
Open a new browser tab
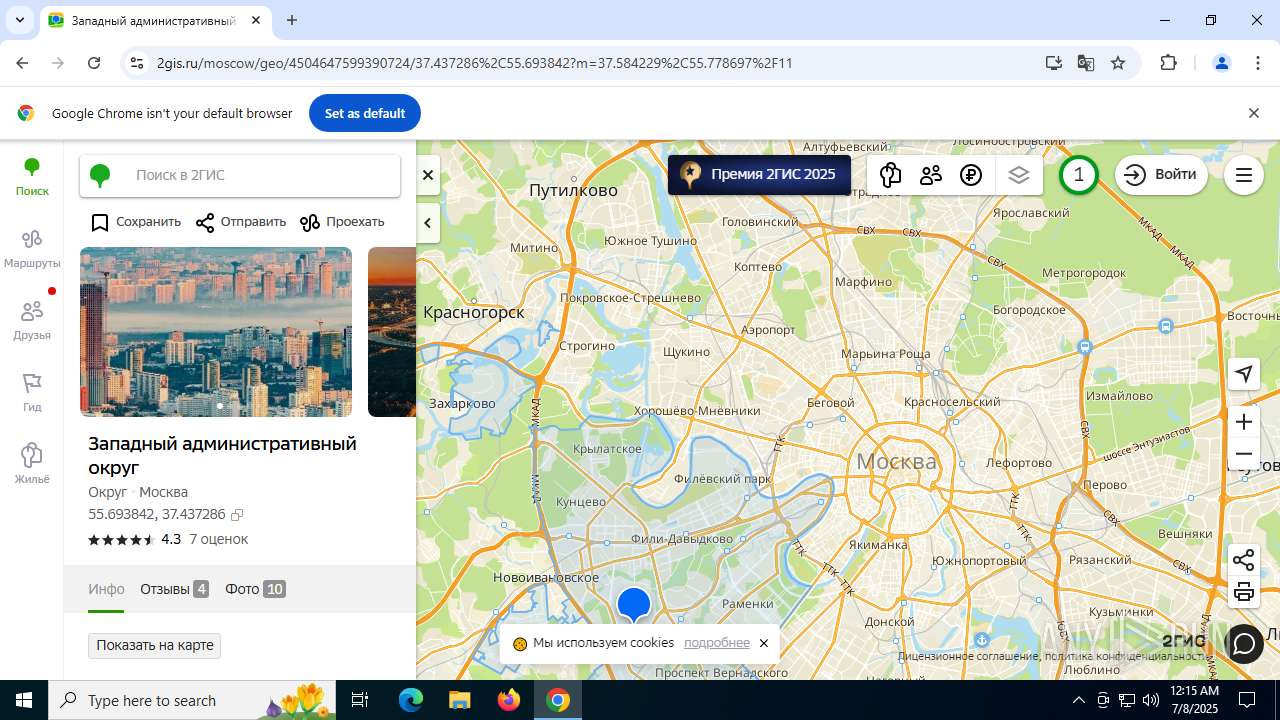(292, 20)
